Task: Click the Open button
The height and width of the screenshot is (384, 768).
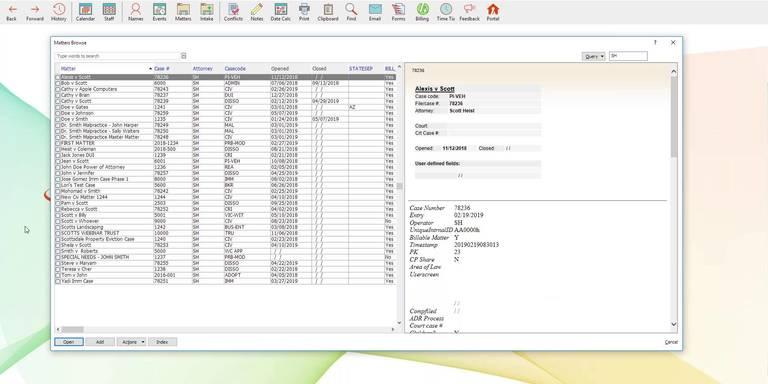Action: point(69,342)
